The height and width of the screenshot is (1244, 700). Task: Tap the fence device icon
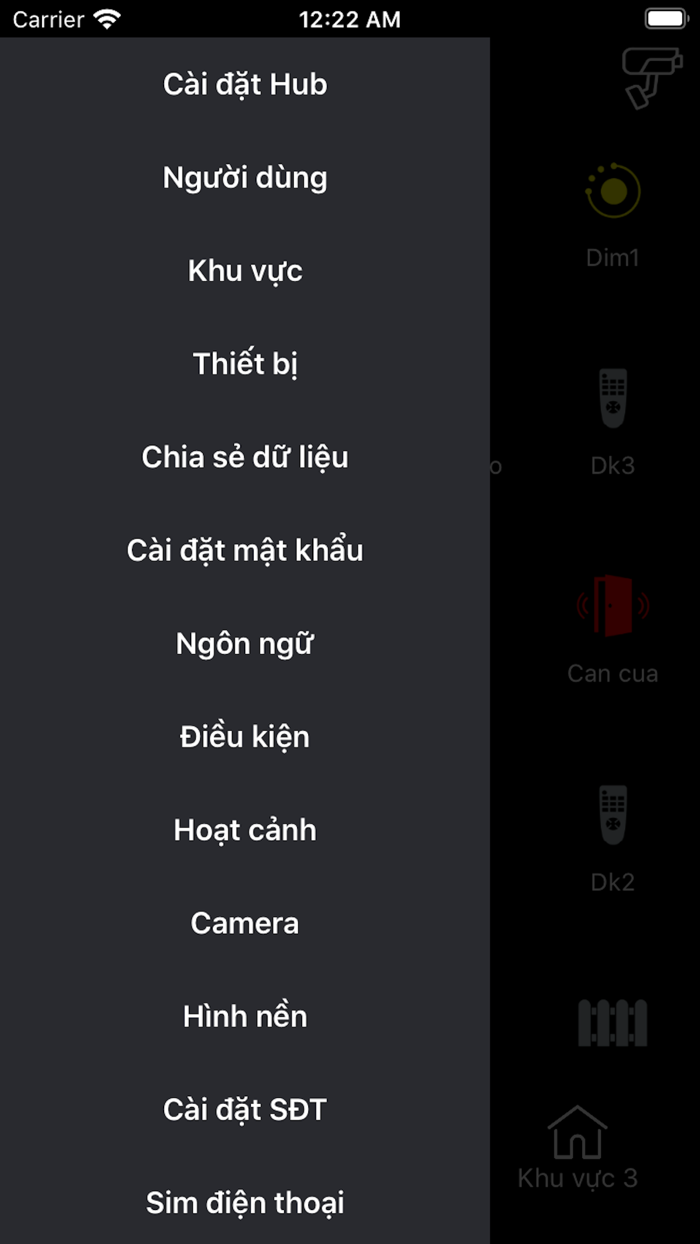613,1022
